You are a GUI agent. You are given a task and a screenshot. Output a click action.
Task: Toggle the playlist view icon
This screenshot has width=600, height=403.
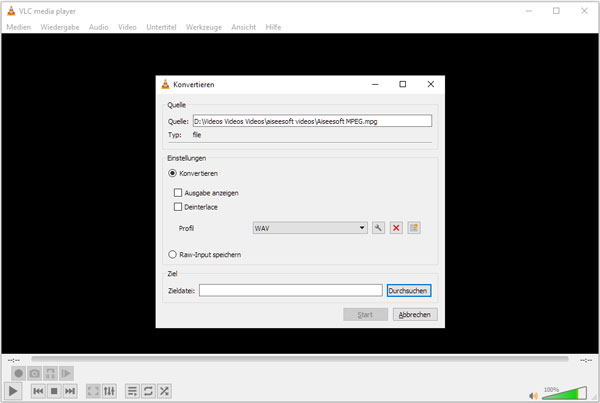click(x=132, y=391)
